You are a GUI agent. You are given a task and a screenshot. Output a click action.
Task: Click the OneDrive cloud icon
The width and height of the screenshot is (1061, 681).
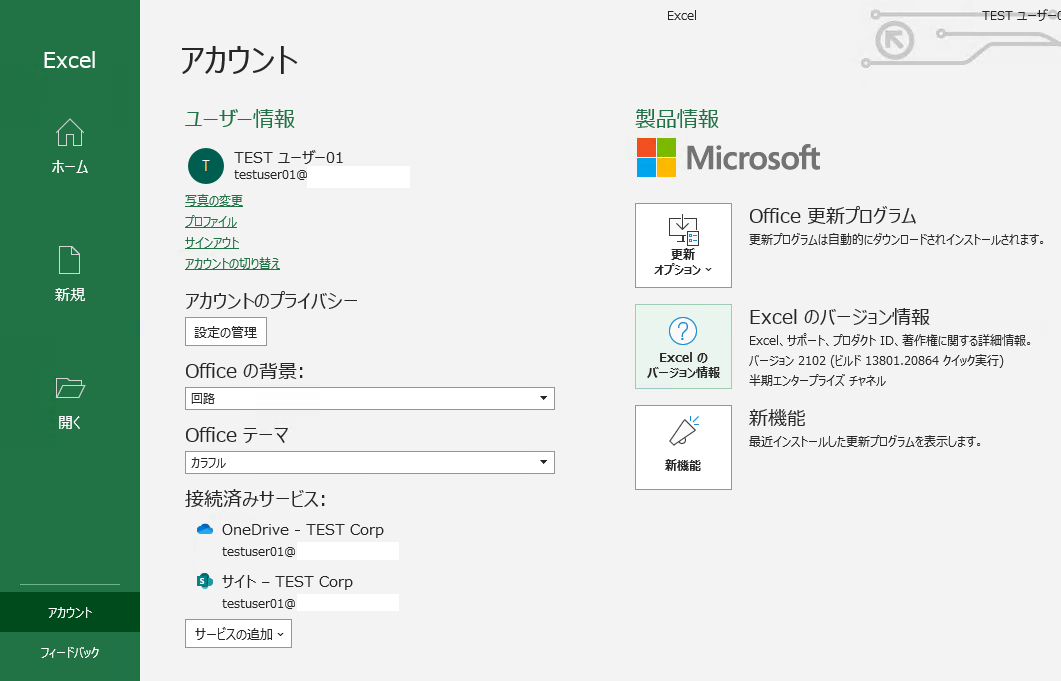pyautogui.click(x=204, y=529)
